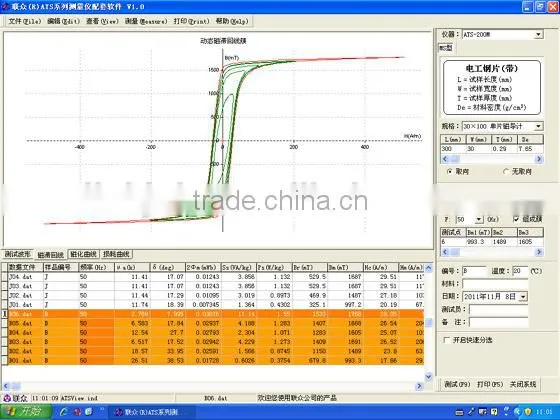Viewport: 560px width, 420px height.
Task: Toggle the checkbox next to the Hz frequency
Action: (x=516, y=219)
